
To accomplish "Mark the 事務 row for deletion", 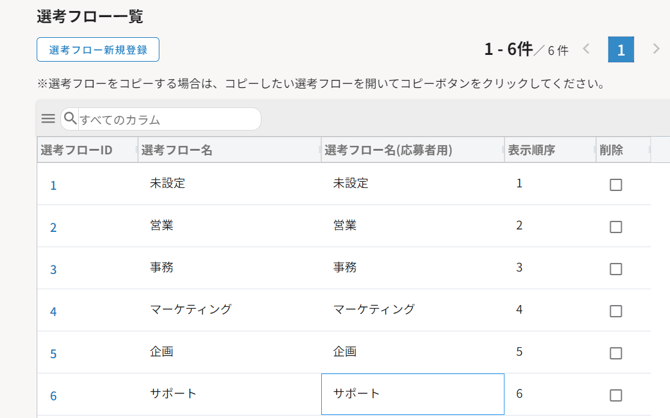I will (x=616, y=269).
